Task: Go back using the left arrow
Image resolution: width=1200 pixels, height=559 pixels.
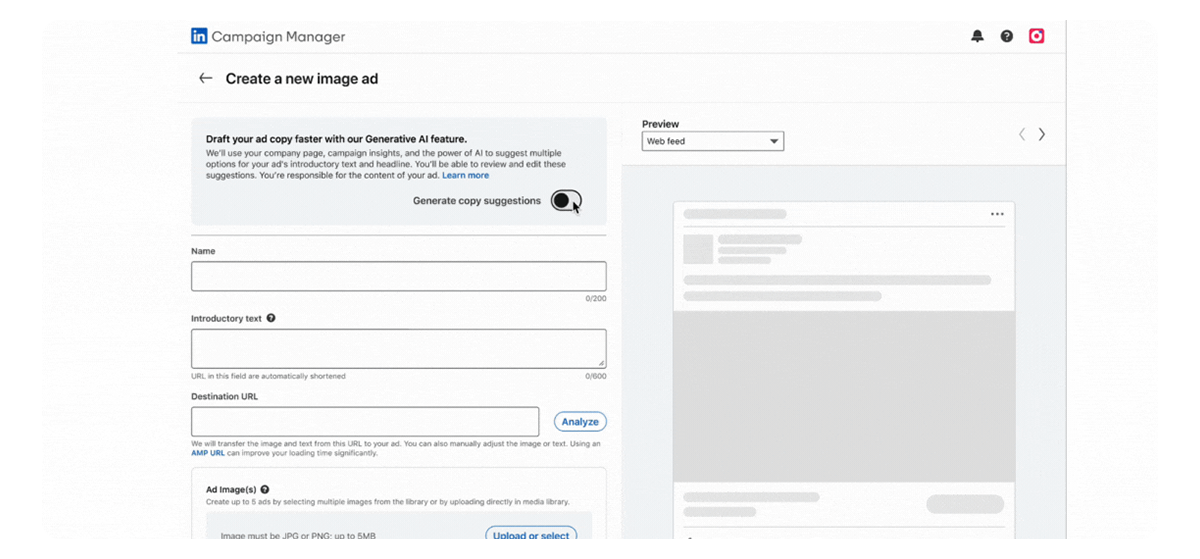Action: pos(205,78)
